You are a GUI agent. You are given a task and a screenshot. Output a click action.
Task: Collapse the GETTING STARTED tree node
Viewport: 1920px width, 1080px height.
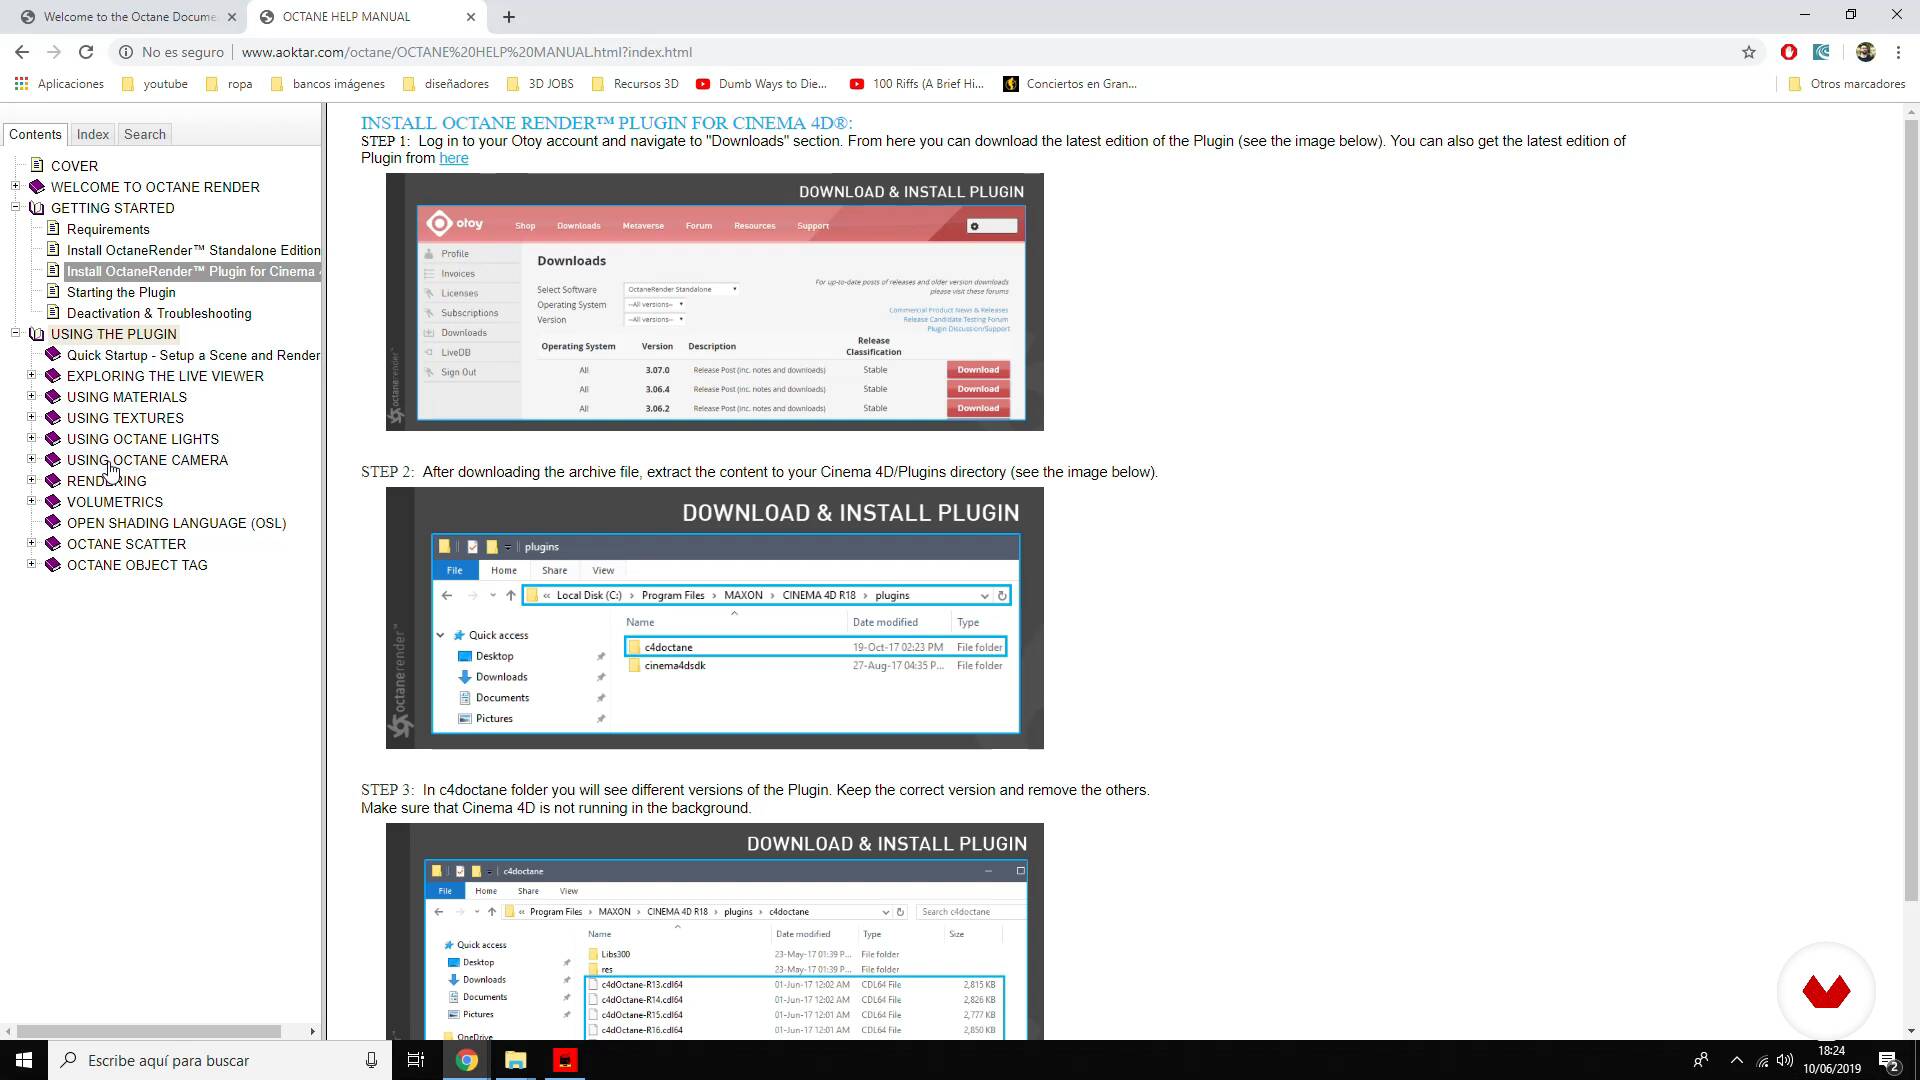16,207
